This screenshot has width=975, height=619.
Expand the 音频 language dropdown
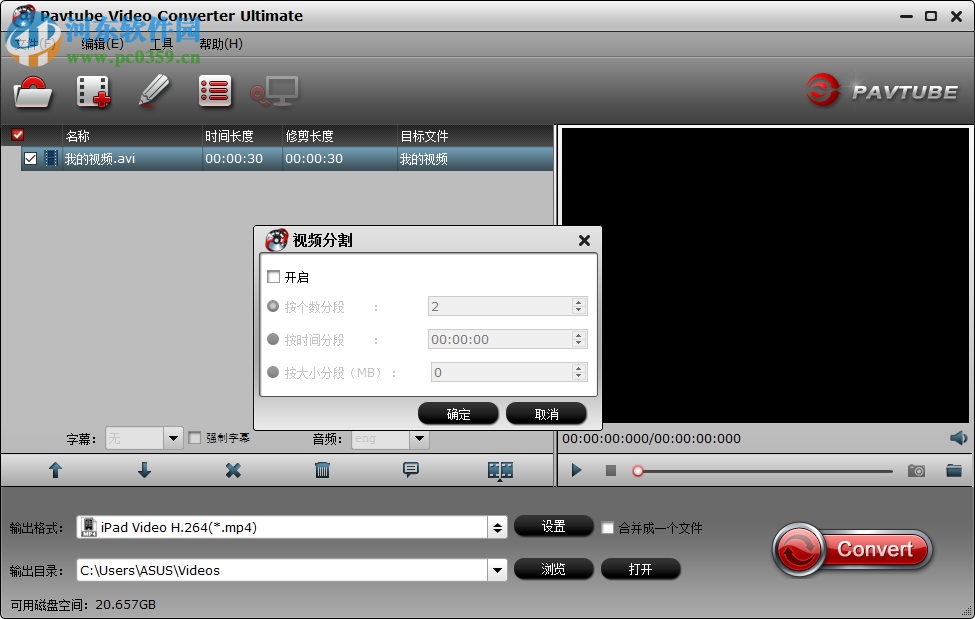pos(419,438)
